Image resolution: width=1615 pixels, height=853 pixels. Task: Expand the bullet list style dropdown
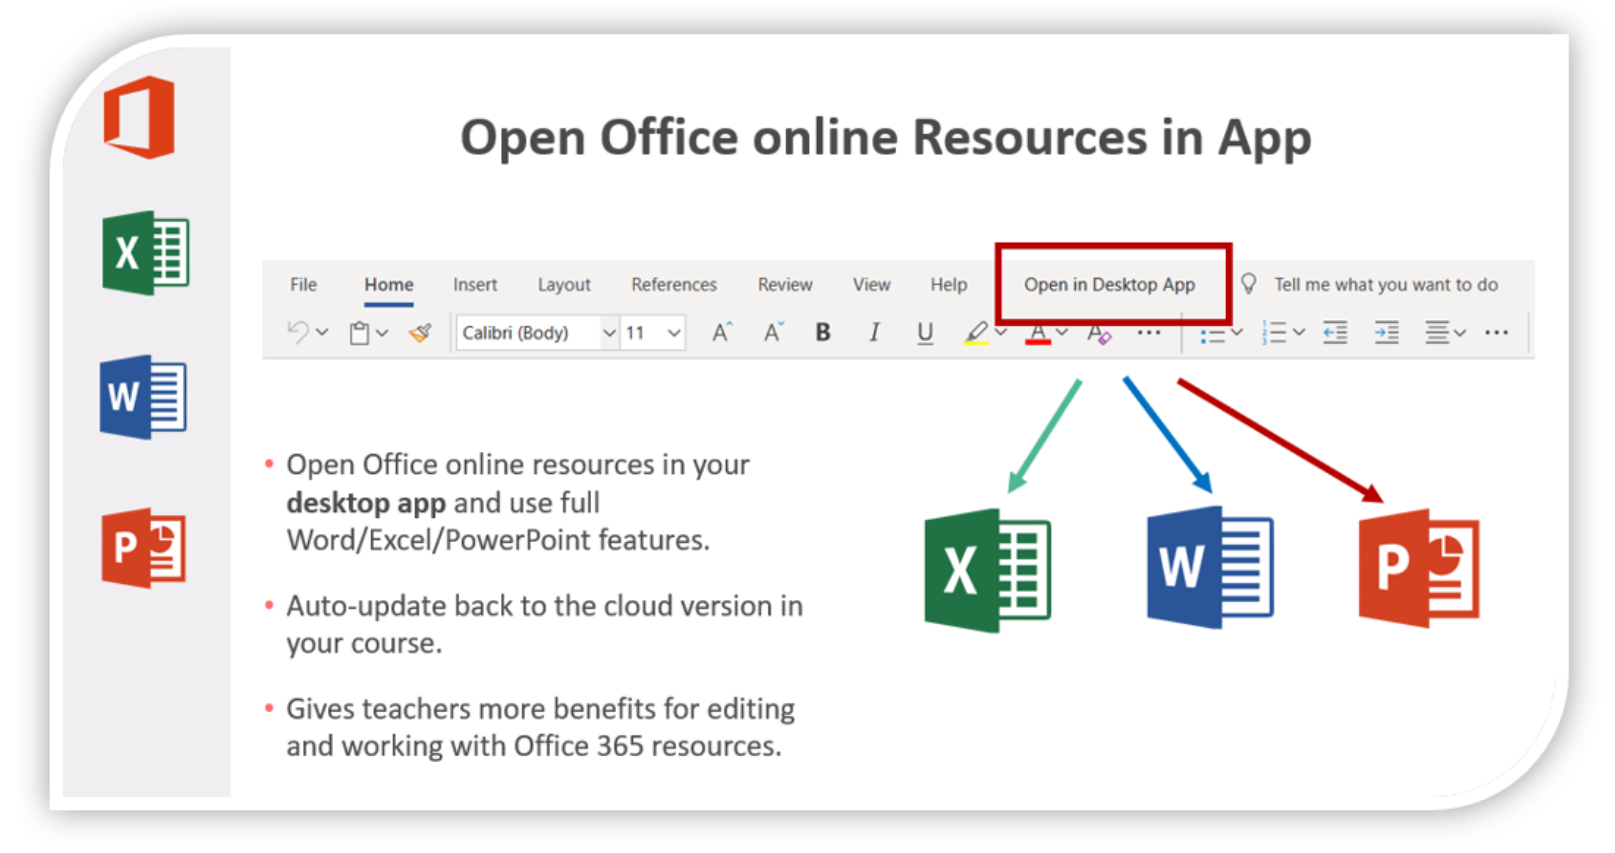(1237, 332)
